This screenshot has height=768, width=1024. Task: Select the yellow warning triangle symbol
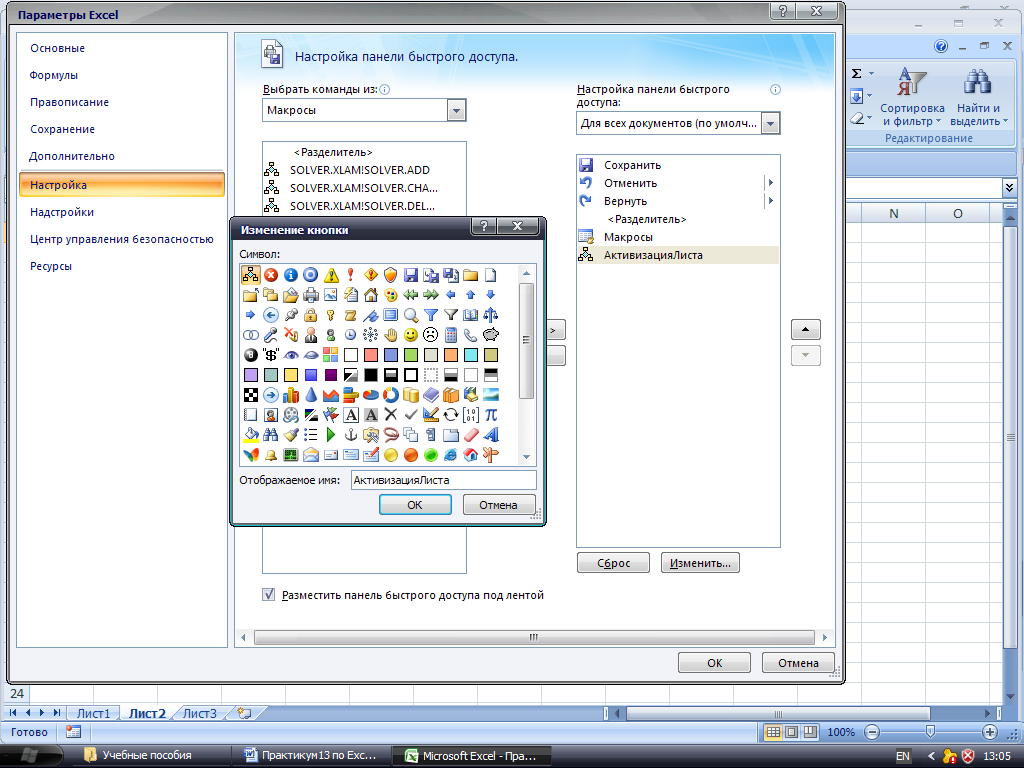pos(331,275)
